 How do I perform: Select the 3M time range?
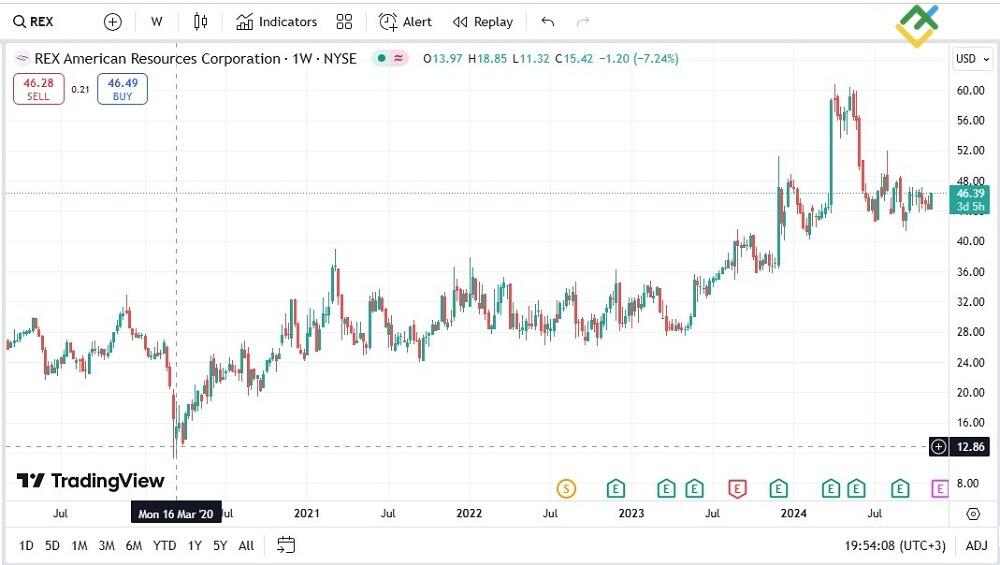tap(107, 546)
